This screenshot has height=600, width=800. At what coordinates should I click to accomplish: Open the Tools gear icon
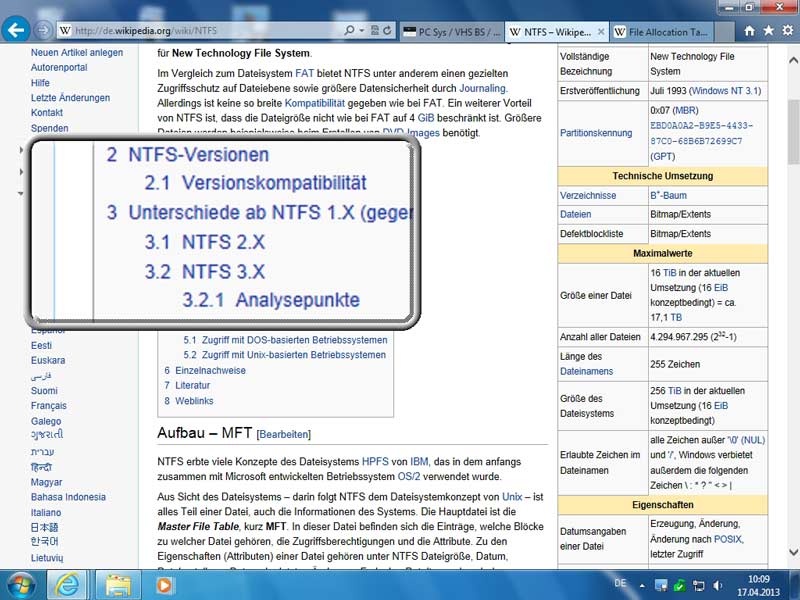click(x=788, y=31)
